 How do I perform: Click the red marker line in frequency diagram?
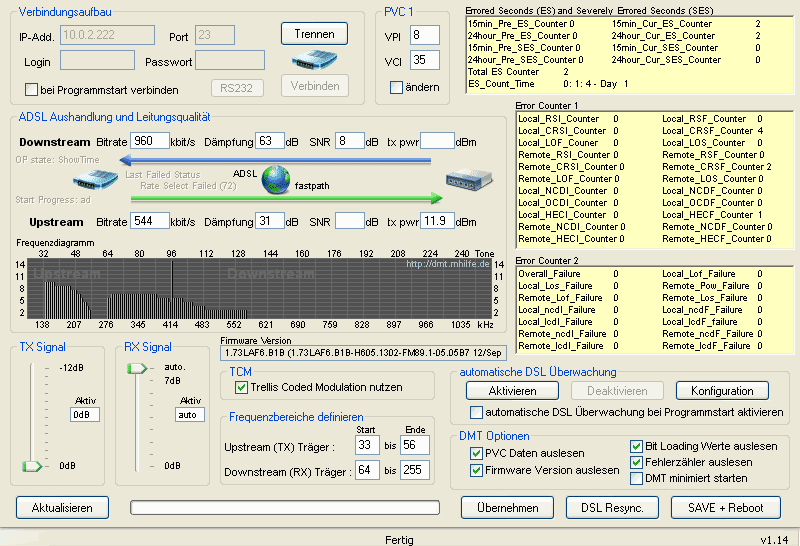click(x=172, y=289)
